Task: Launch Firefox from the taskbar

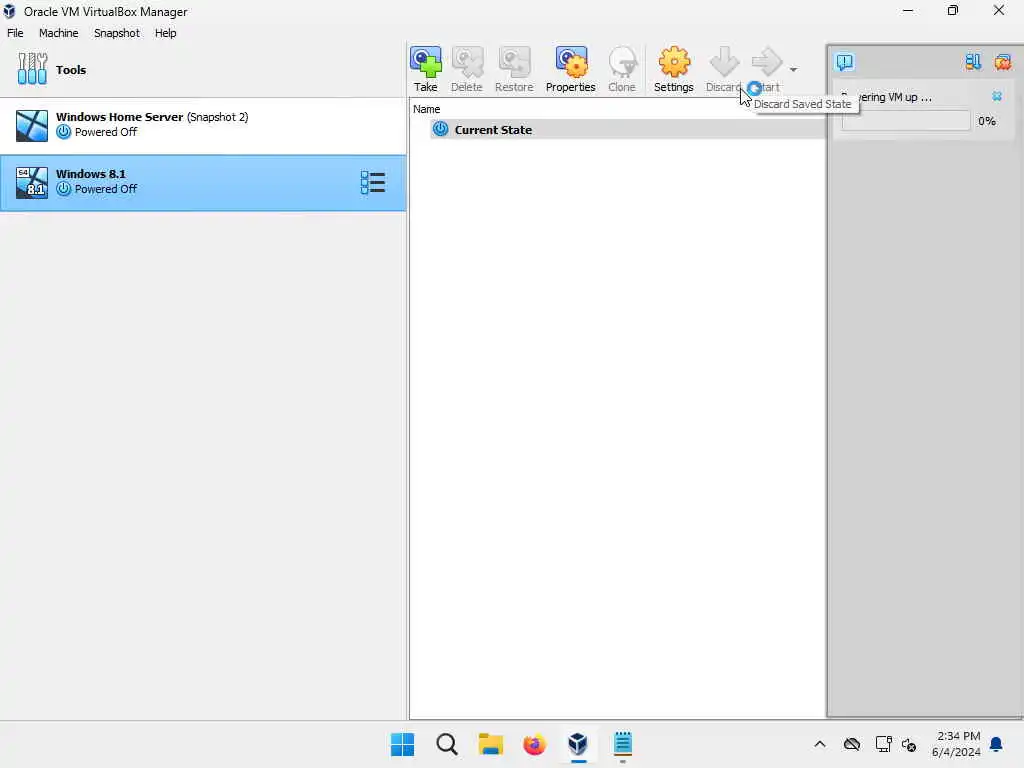Action: click(x=534, y=744)
